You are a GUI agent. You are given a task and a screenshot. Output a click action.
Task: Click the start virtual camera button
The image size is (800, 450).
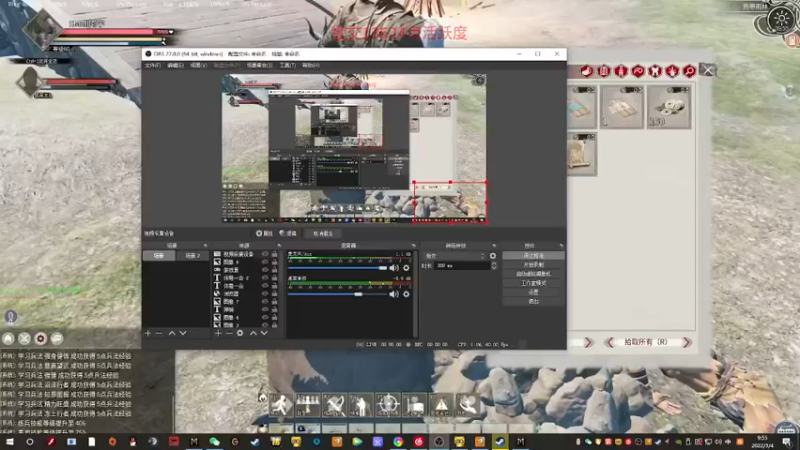[534, 274]
